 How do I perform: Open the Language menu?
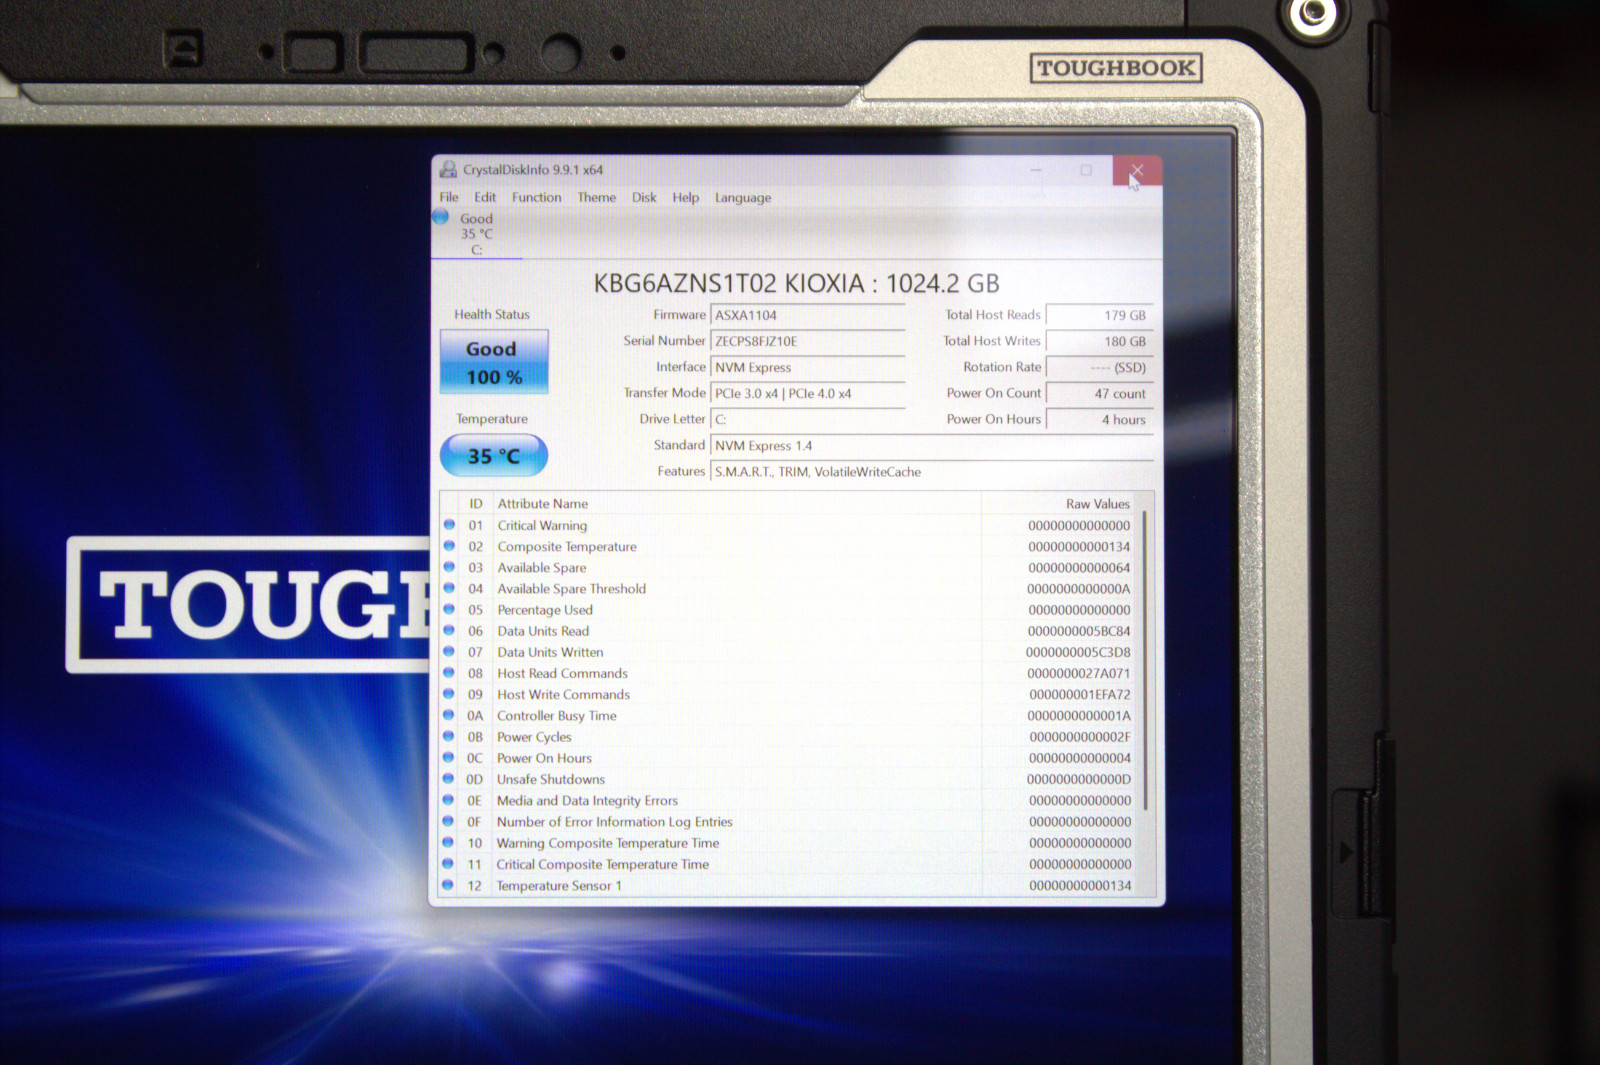click(743, 198)
